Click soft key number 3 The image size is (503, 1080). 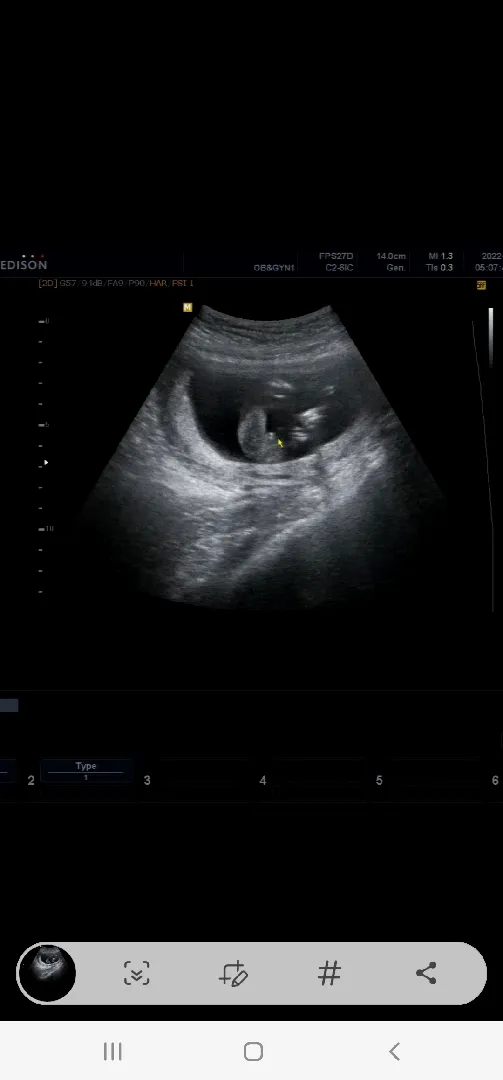[147, 780]
